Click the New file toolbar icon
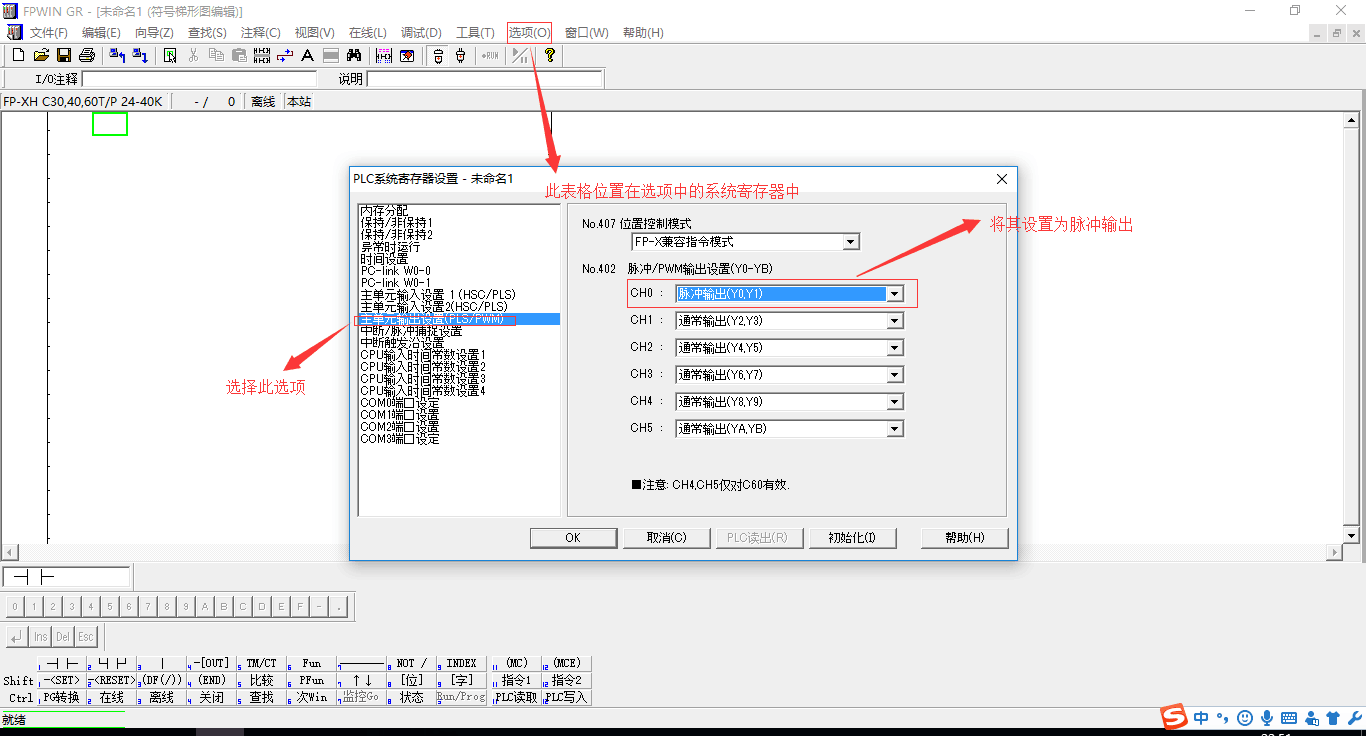This screenshot has height=736, width=1366. click(x=18, y=56)
